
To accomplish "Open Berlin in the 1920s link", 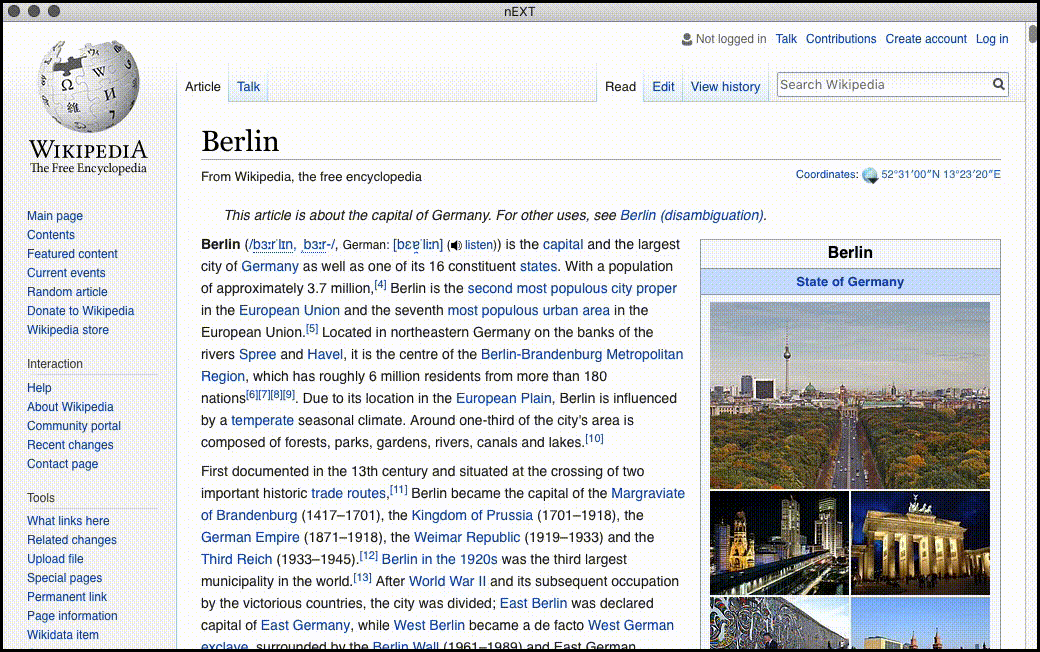I will [439, 559].
